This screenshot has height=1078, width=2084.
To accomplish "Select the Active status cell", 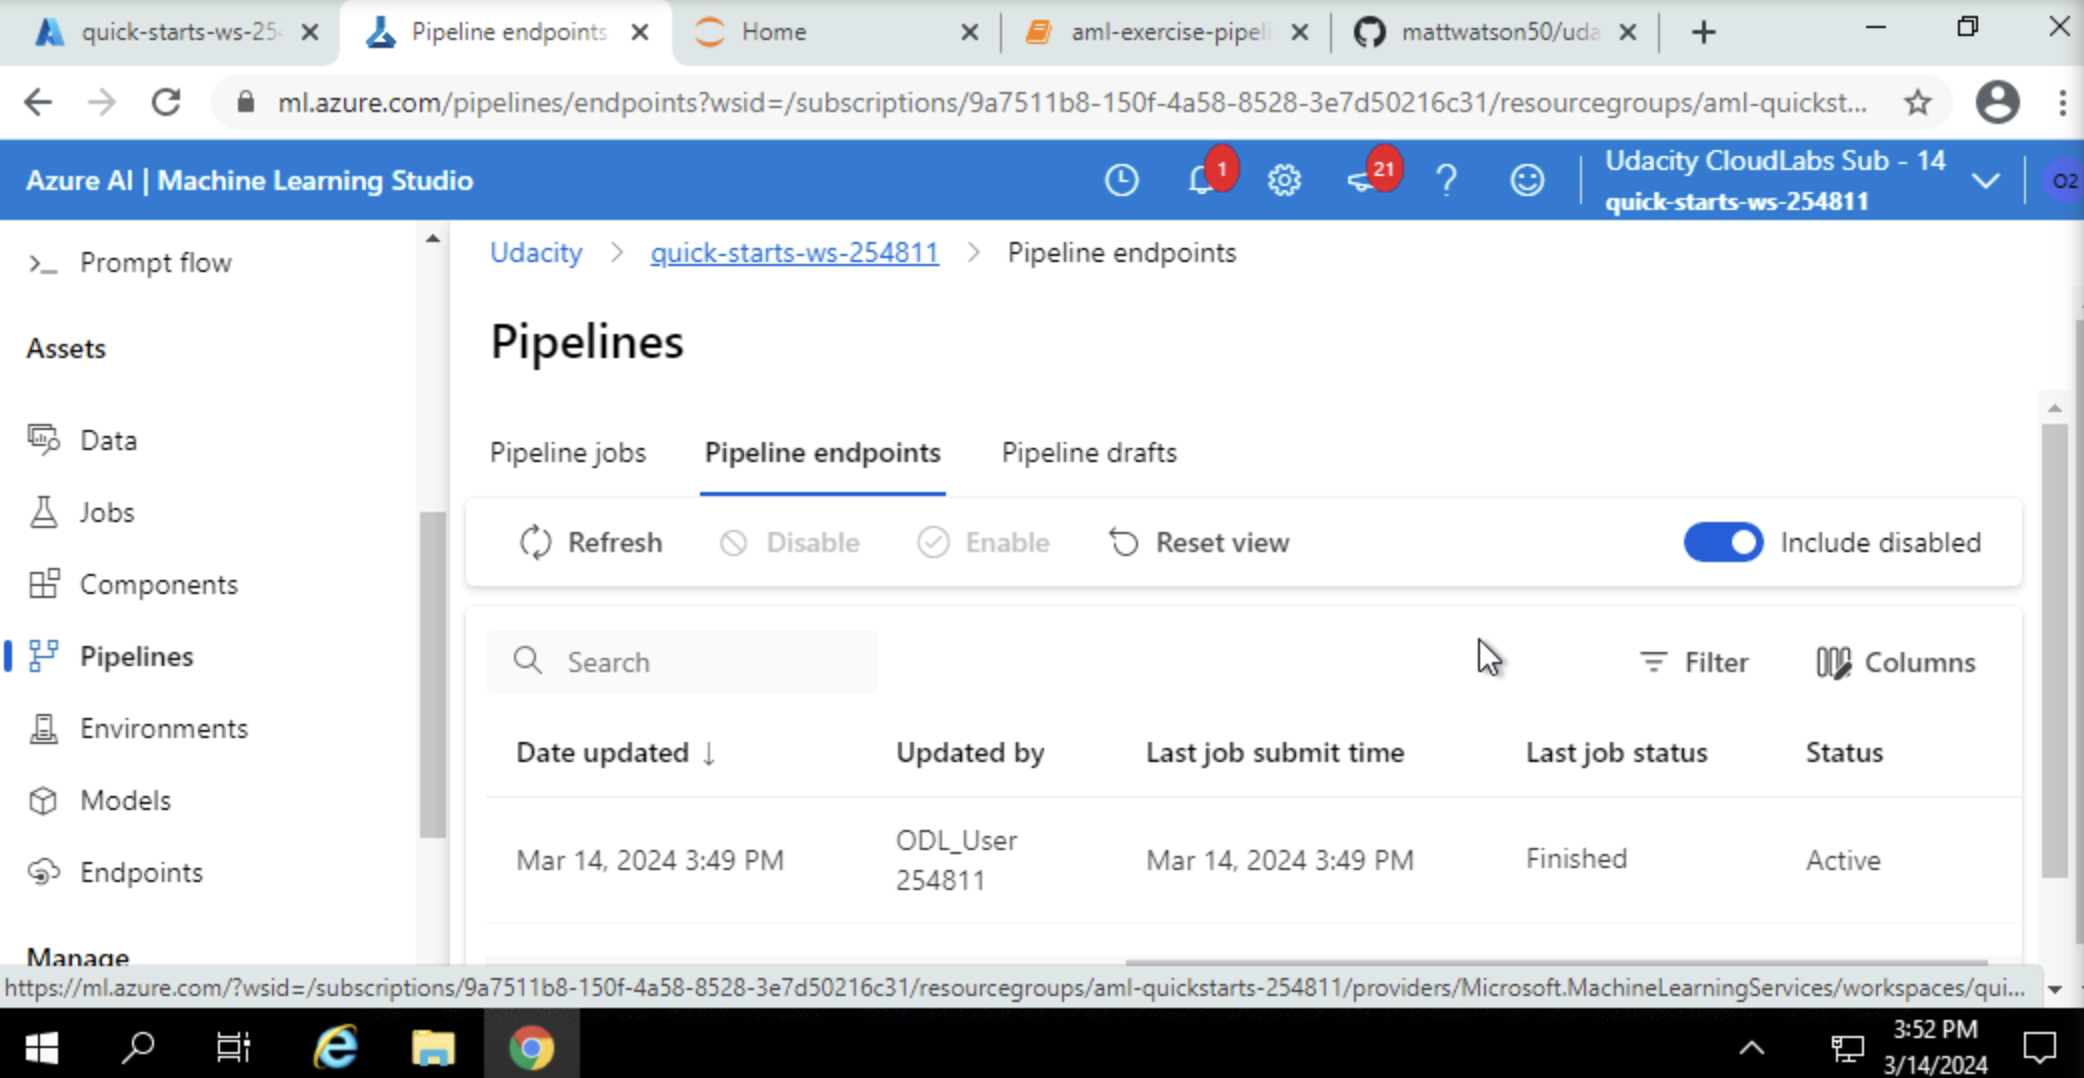I will 1843,860.
